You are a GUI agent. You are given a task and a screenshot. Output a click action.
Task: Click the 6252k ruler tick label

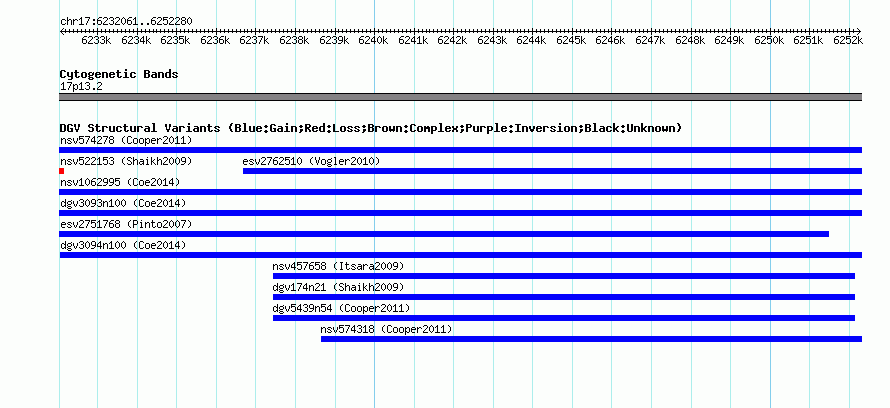[848, 41]
